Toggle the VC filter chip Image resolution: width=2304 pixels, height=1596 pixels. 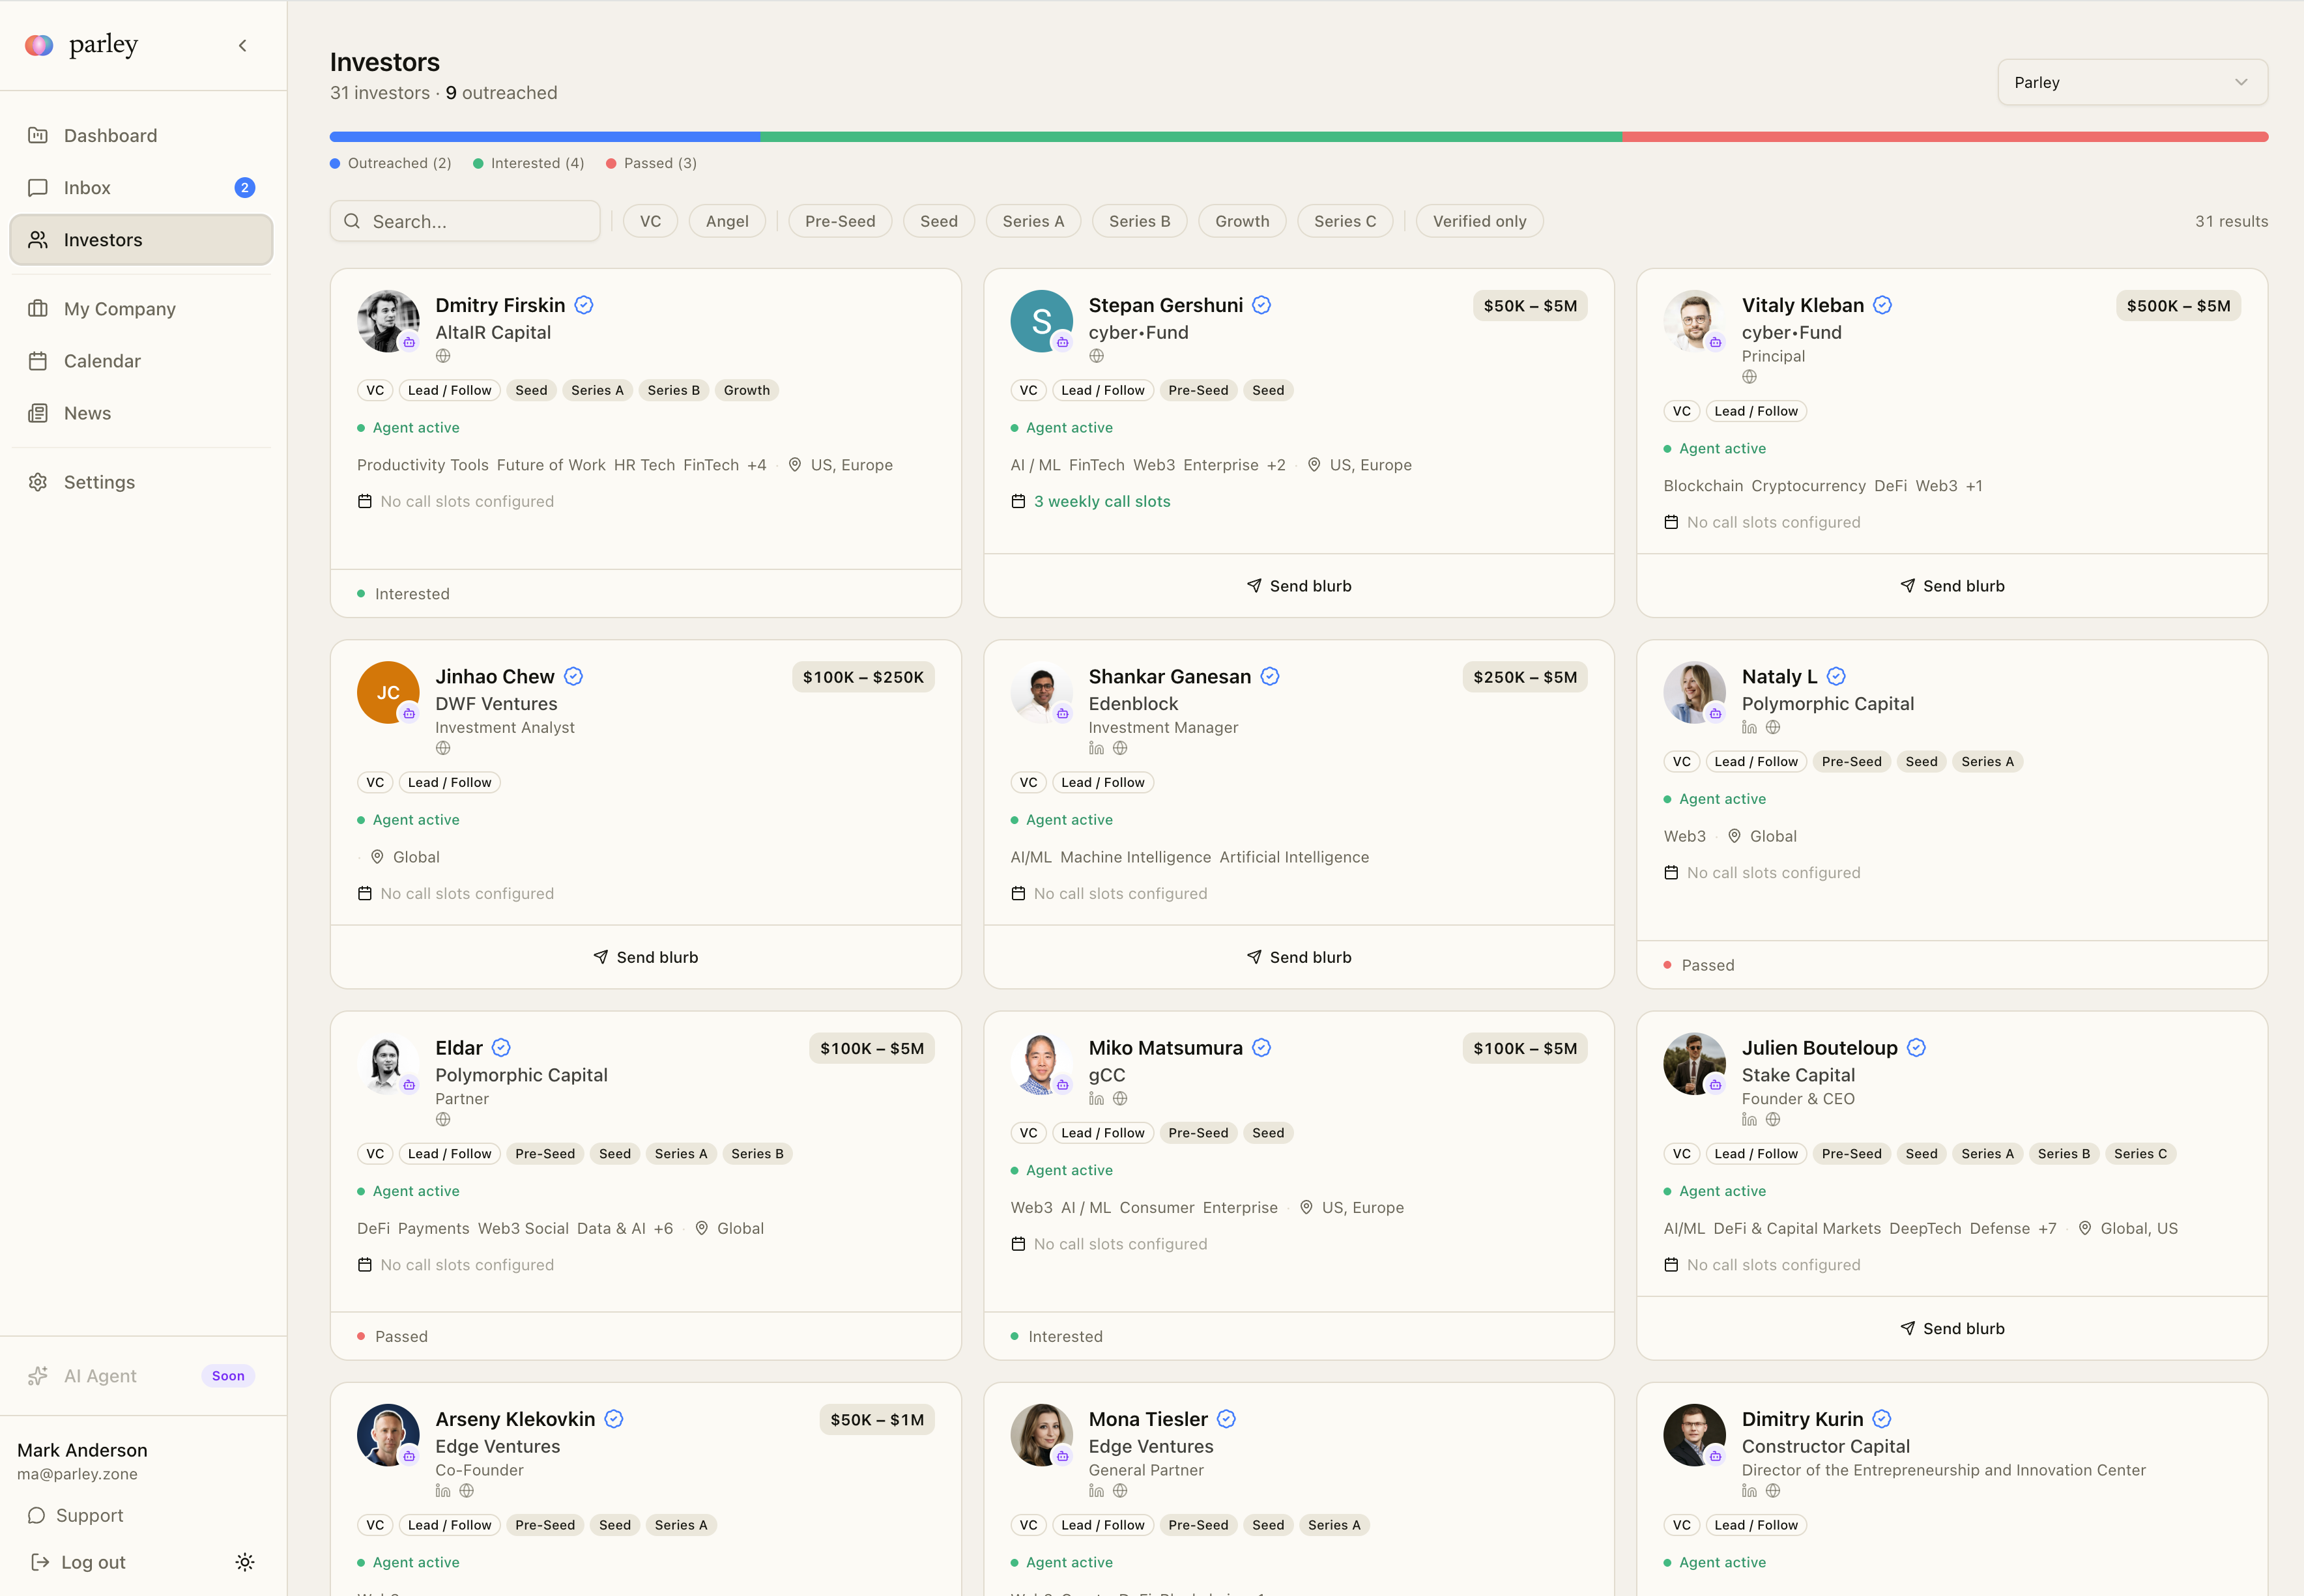[x=650, y=221]
